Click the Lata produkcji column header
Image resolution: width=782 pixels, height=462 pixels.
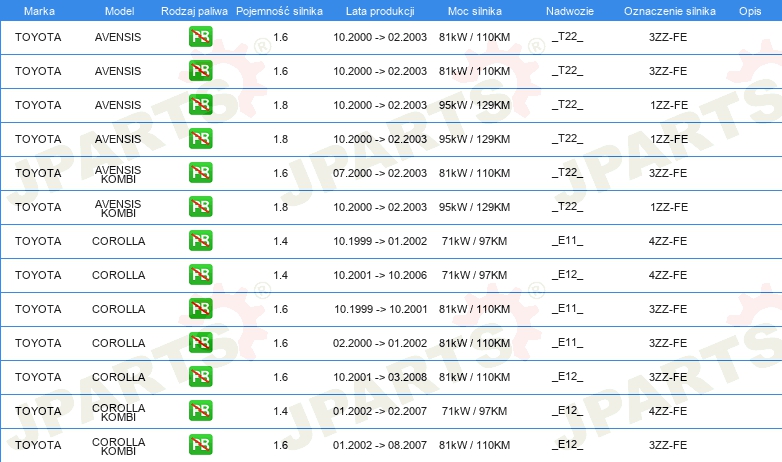[380, 11]
